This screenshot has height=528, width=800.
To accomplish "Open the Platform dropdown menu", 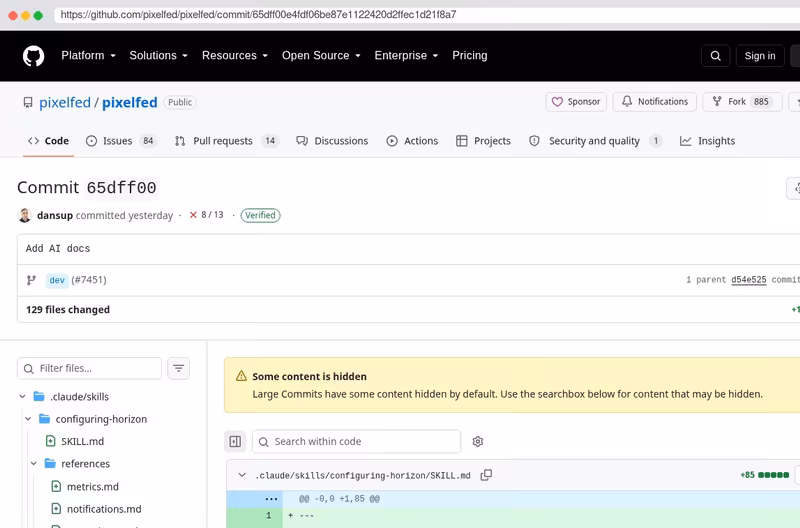I will [x=88, y=56].
